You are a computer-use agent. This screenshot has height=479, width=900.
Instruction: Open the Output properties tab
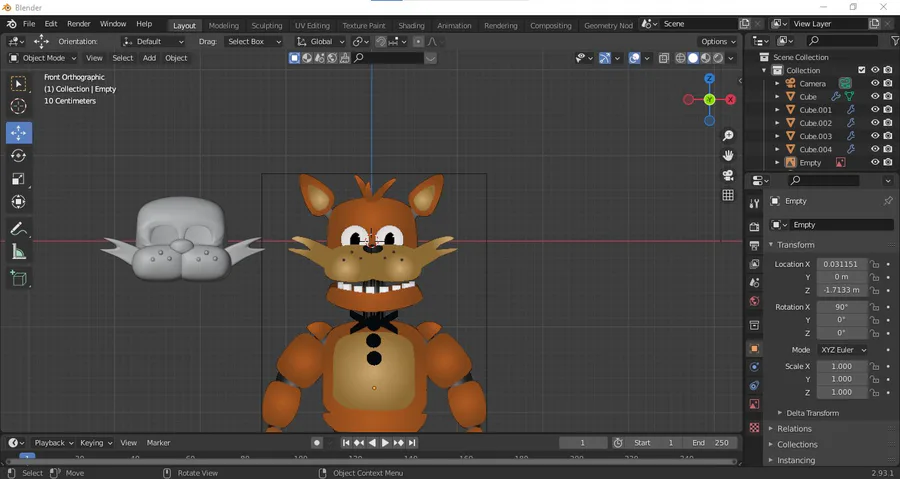coord(754,246)
